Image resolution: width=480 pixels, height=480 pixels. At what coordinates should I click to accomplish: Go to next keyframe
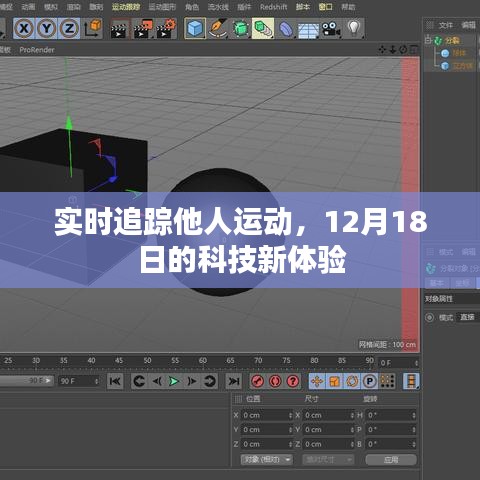(209, 381)
